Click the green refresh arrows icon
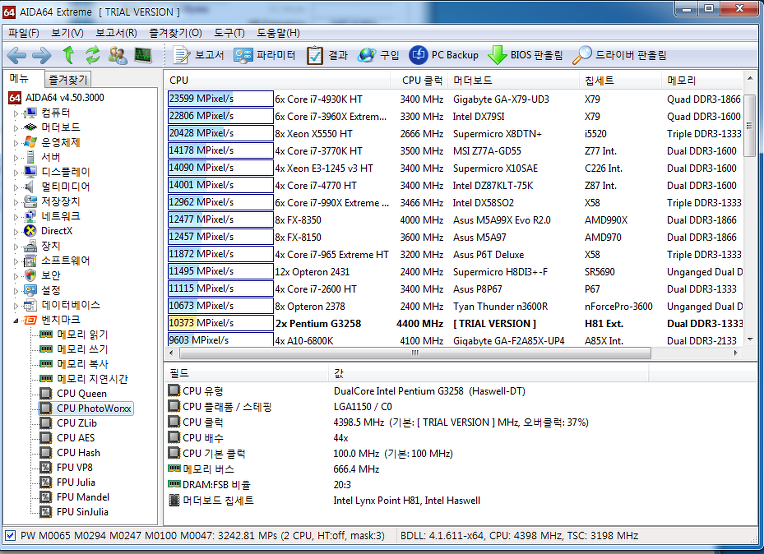764x554 pixels. [x=93, y=55]
